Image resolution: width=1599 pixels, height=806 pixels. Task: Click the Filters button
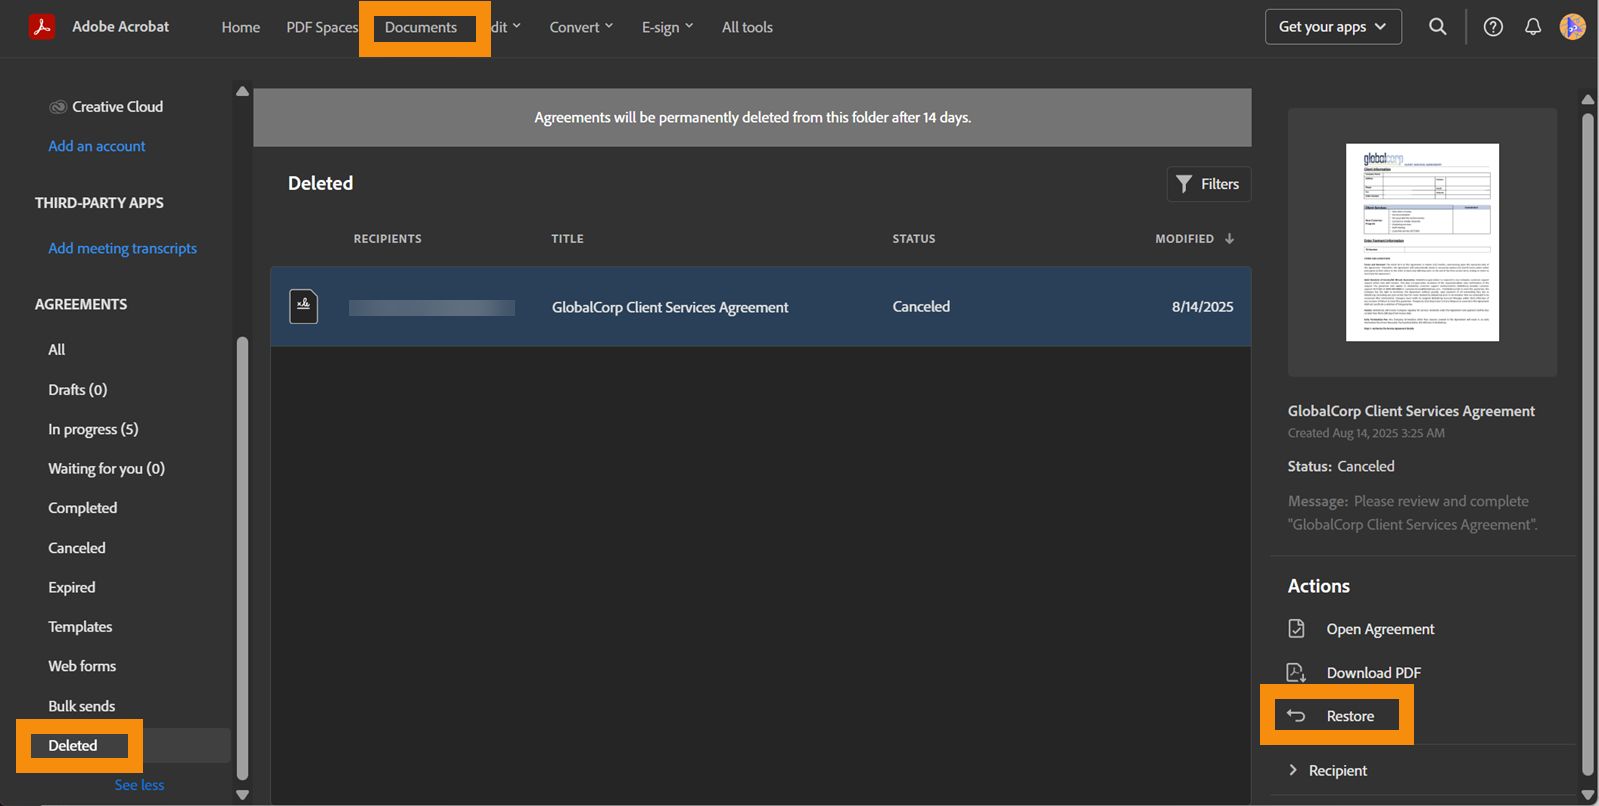(x=1208, y=184)
